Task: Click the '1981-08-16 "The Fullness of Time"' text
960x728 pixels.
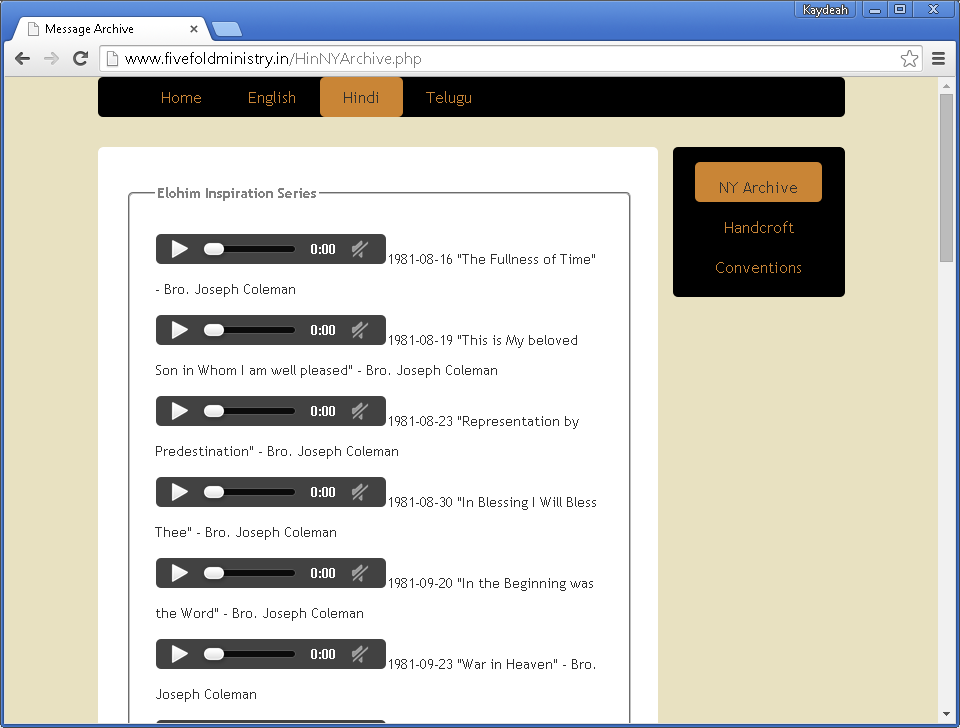Action: [492, 259]
